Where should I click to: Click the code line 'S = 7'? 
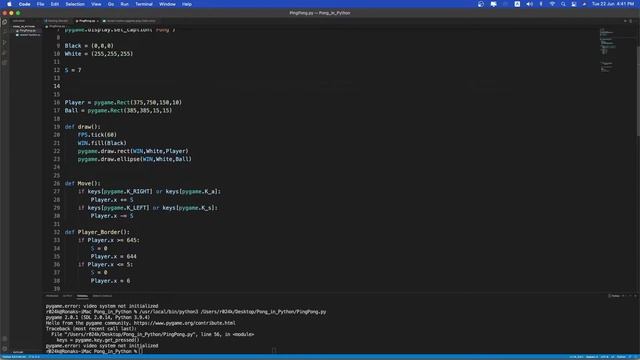click(x=73, y=70)
